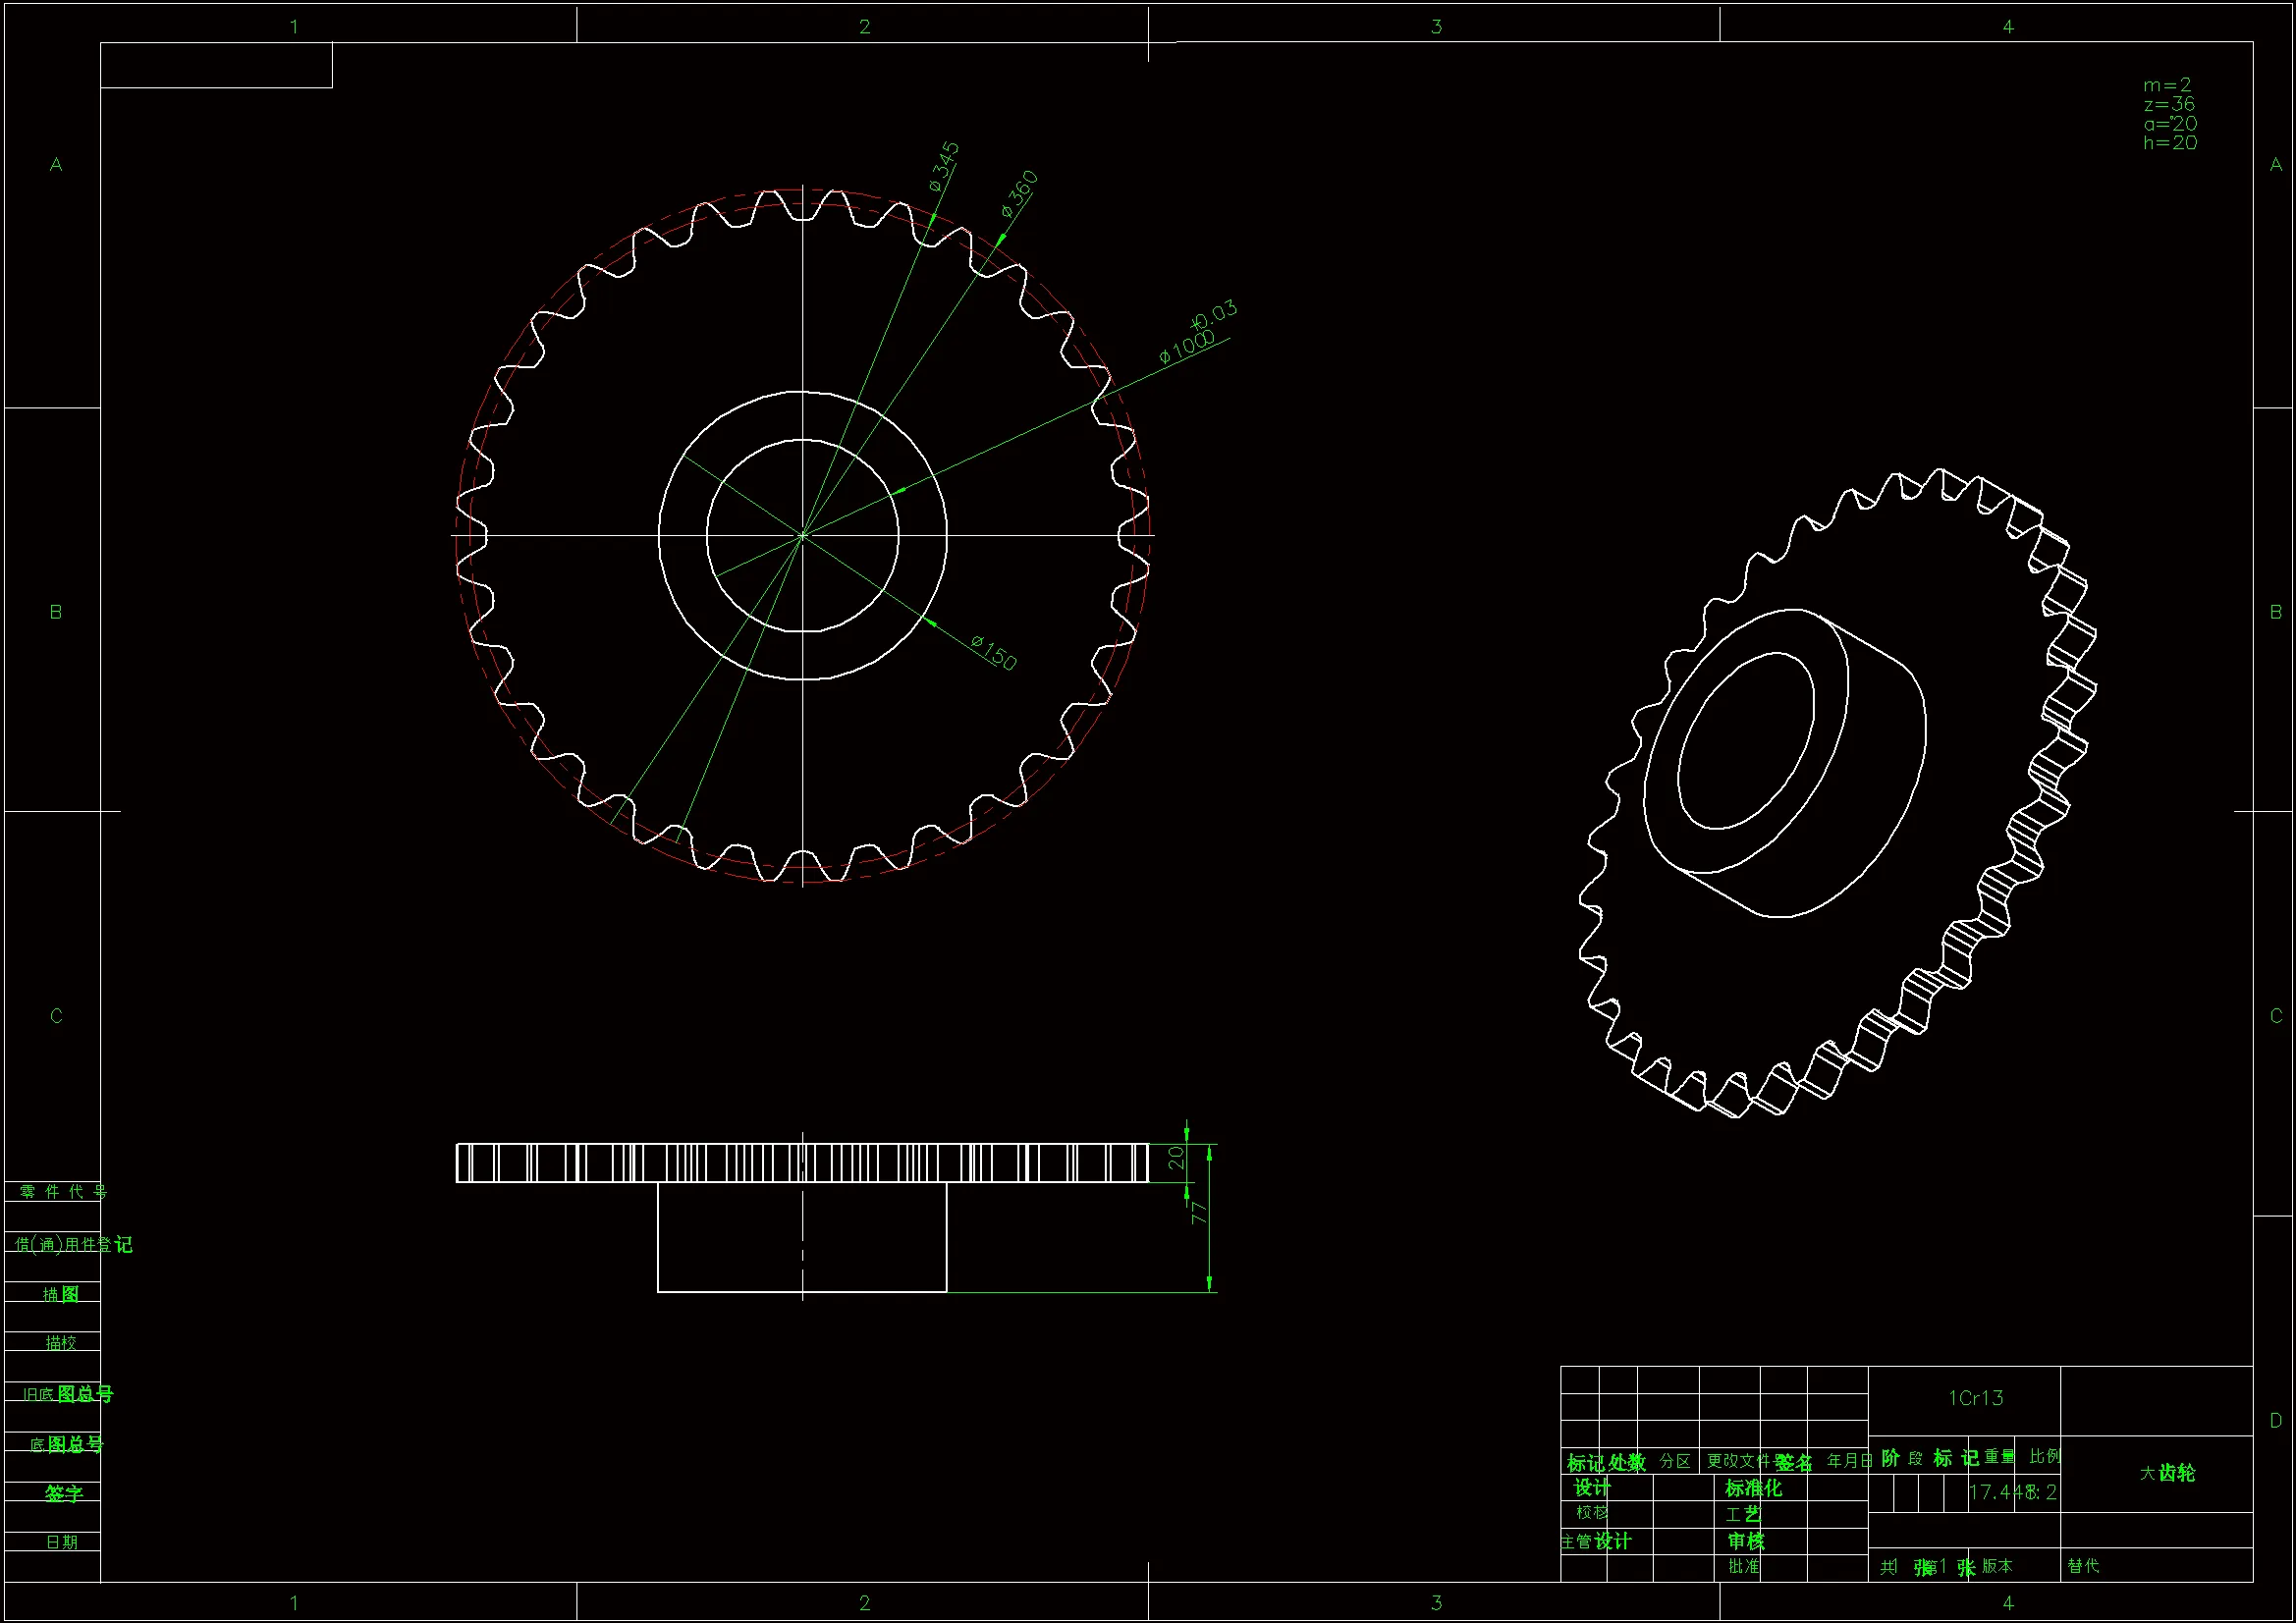This screenshot has height=1623, width=2296.
Task: Click the 大齿轮 part name in title block
Action: point(2167,1473)
